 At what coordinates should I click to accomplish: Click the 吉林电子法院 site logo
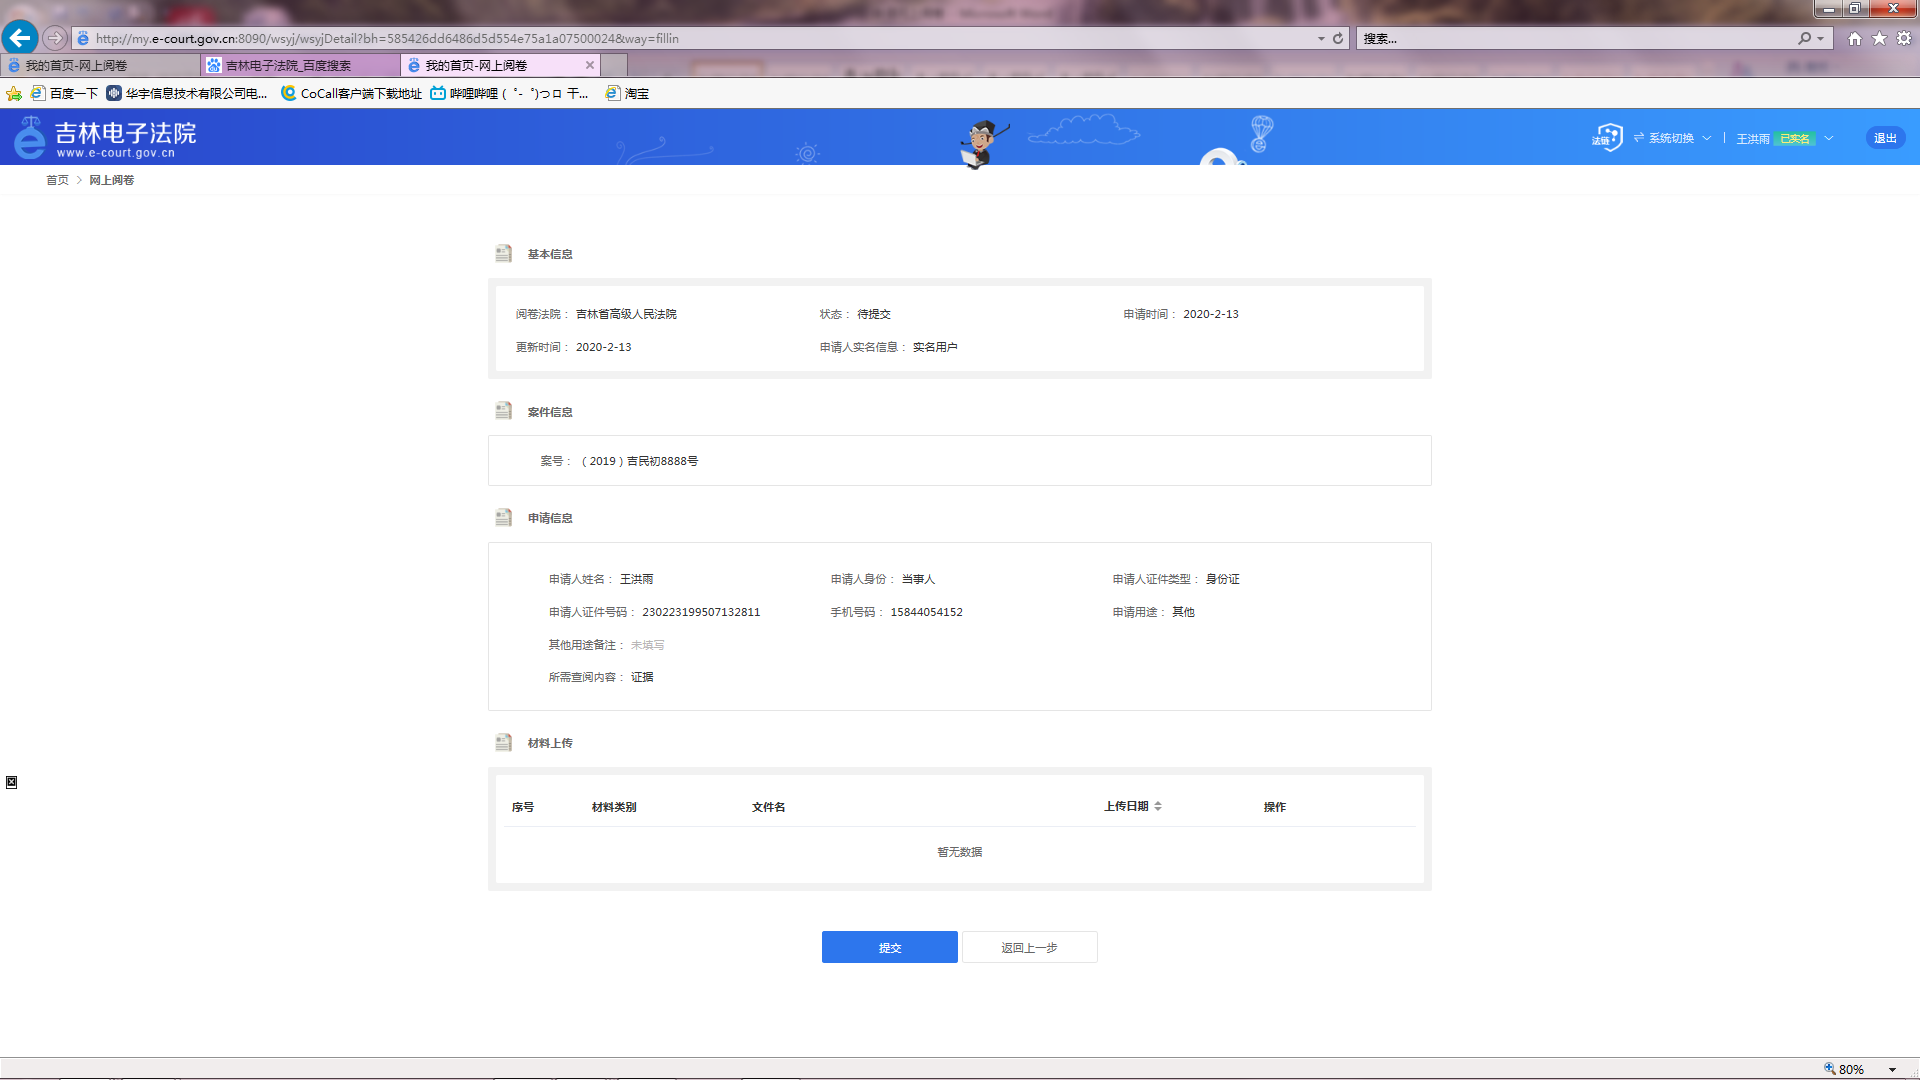point(105,138)
